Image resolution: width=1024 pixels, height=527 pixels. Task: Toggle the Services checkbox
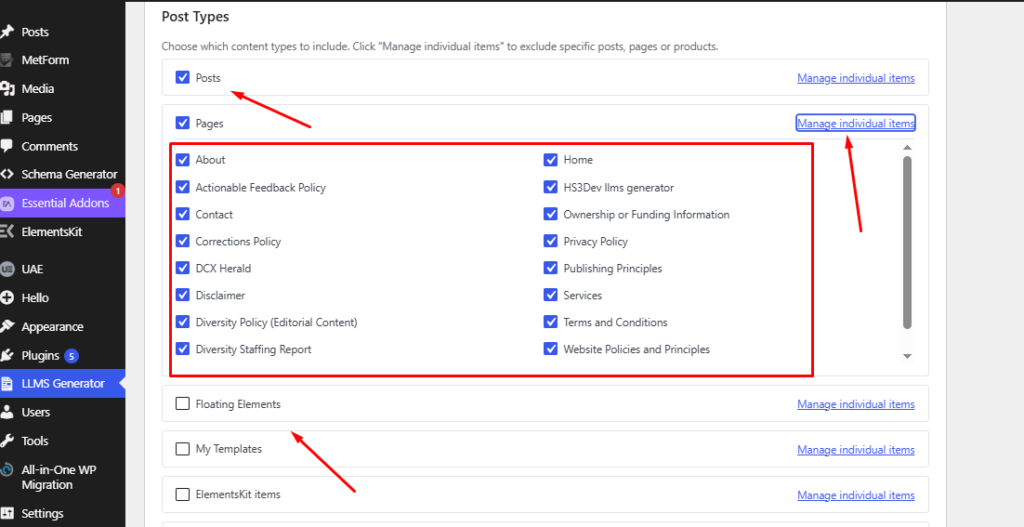551,295
